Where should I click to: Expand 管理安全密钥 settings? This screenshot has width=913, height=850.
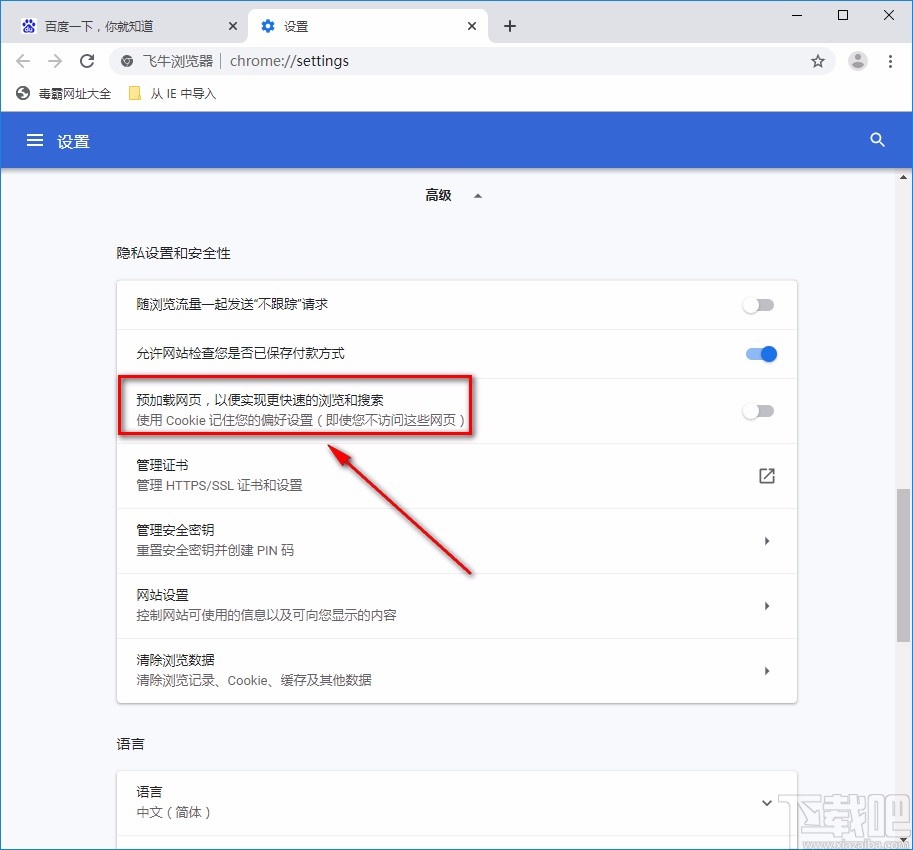[766, 540]
